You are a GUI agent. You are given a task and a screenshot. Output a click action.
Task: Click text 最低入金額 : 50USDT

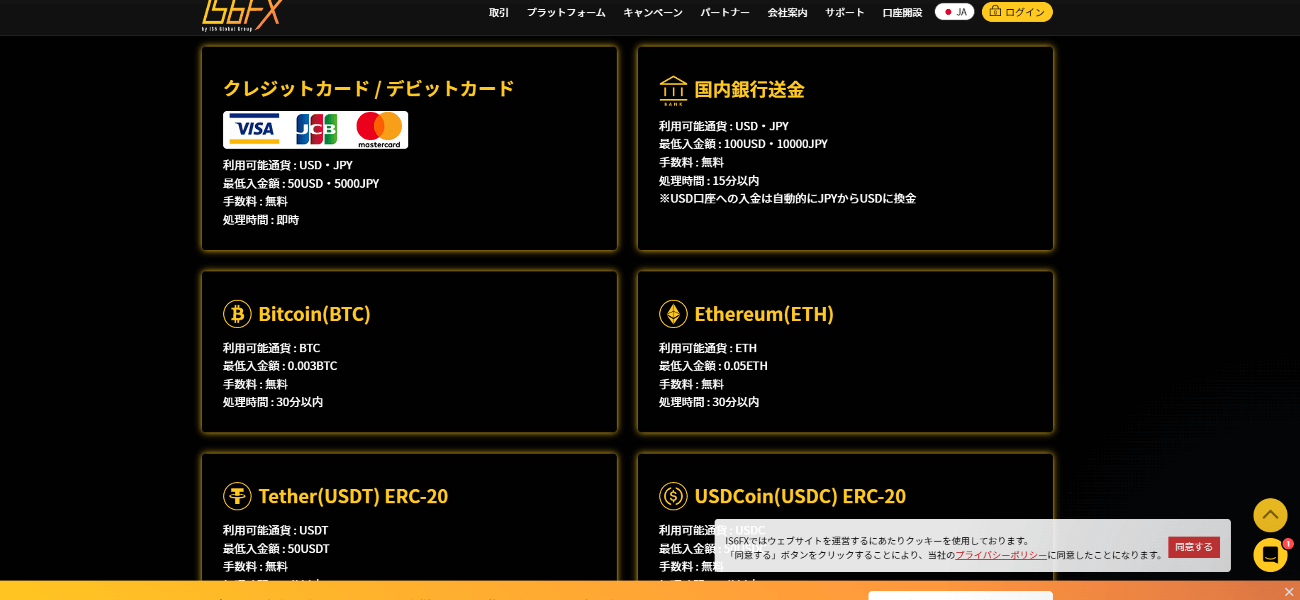(x=276, y=548)
